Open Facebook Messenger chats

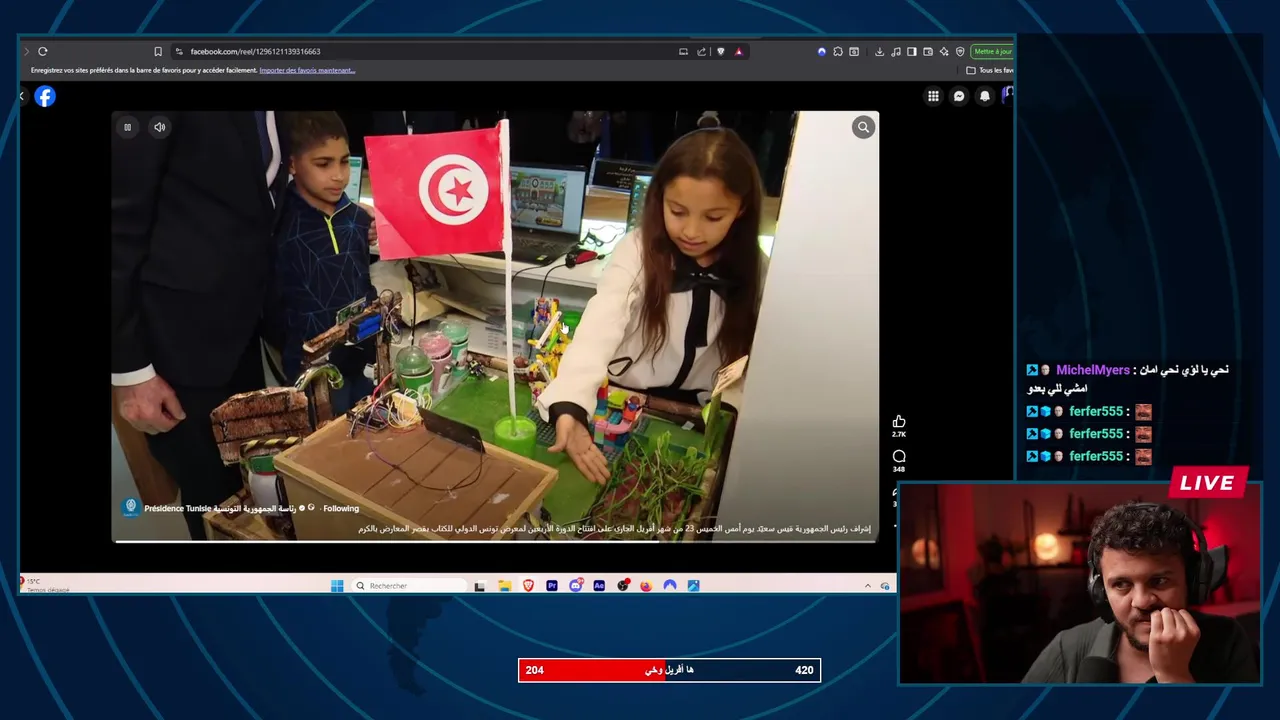[x=959, y=96]
